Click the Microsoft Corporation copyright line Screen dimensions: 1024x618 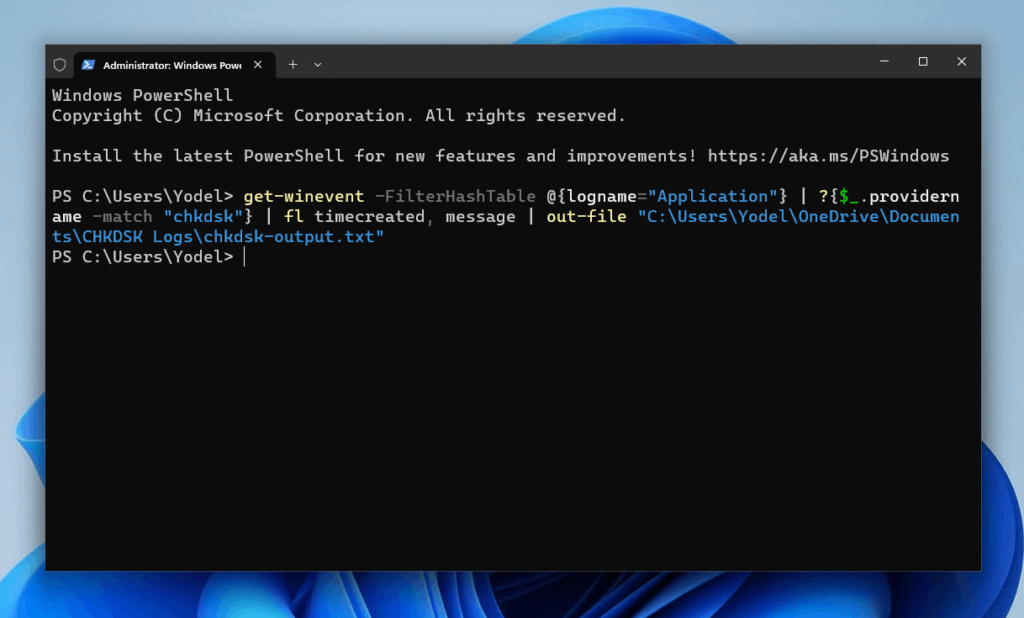coord(336,115)
